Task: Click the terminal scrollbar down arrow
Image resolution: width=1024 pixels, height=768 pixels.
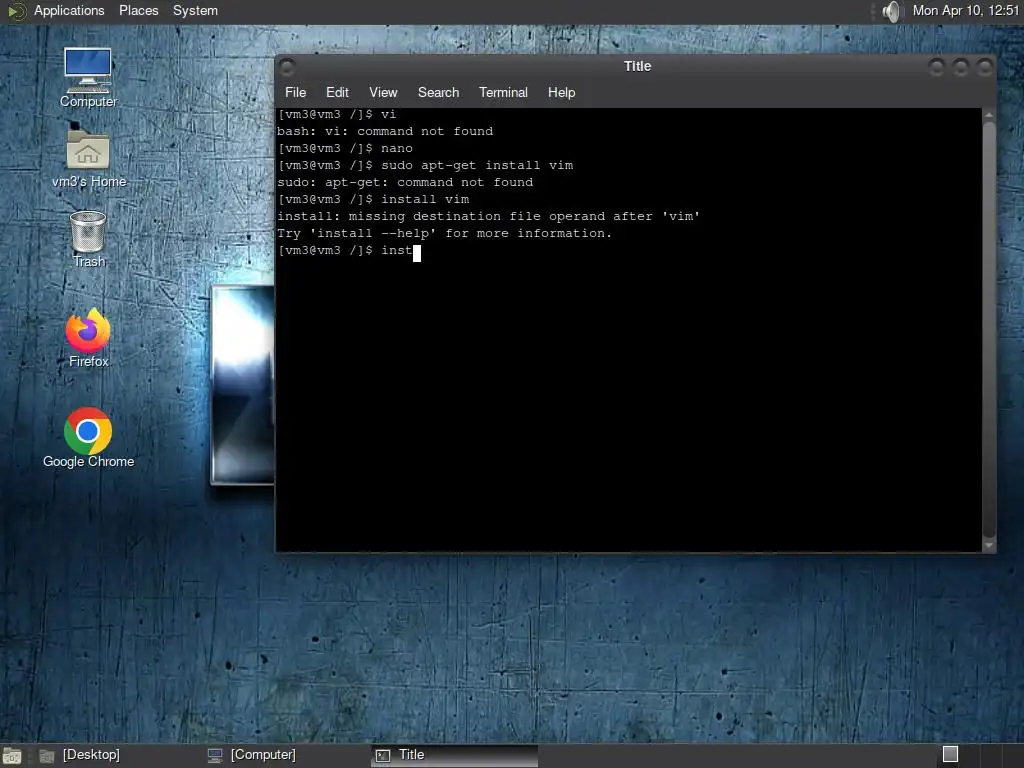Action: 989,545
